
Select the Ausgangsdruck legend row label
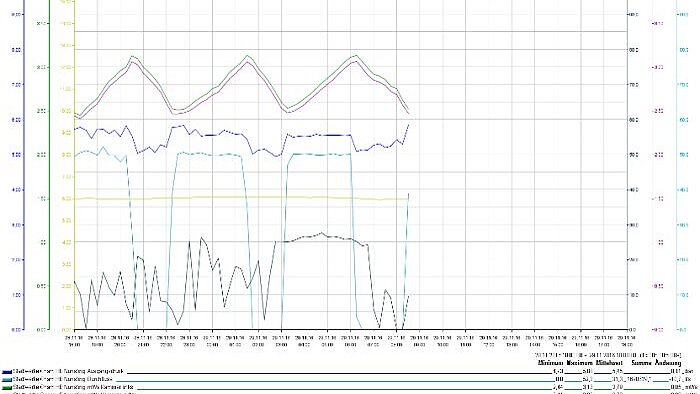pyautogui.click(x=68, y=372)
